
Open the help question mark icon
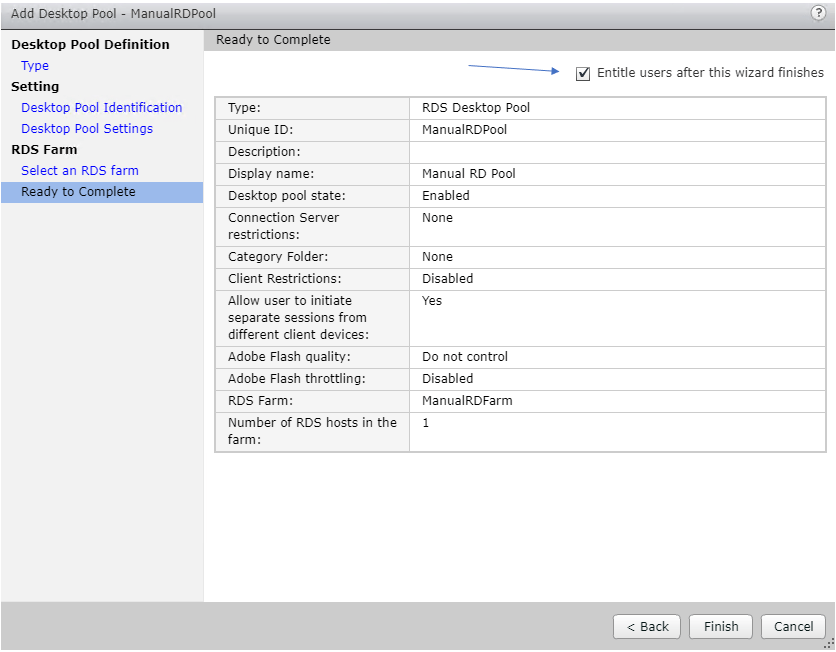(818, 12)
